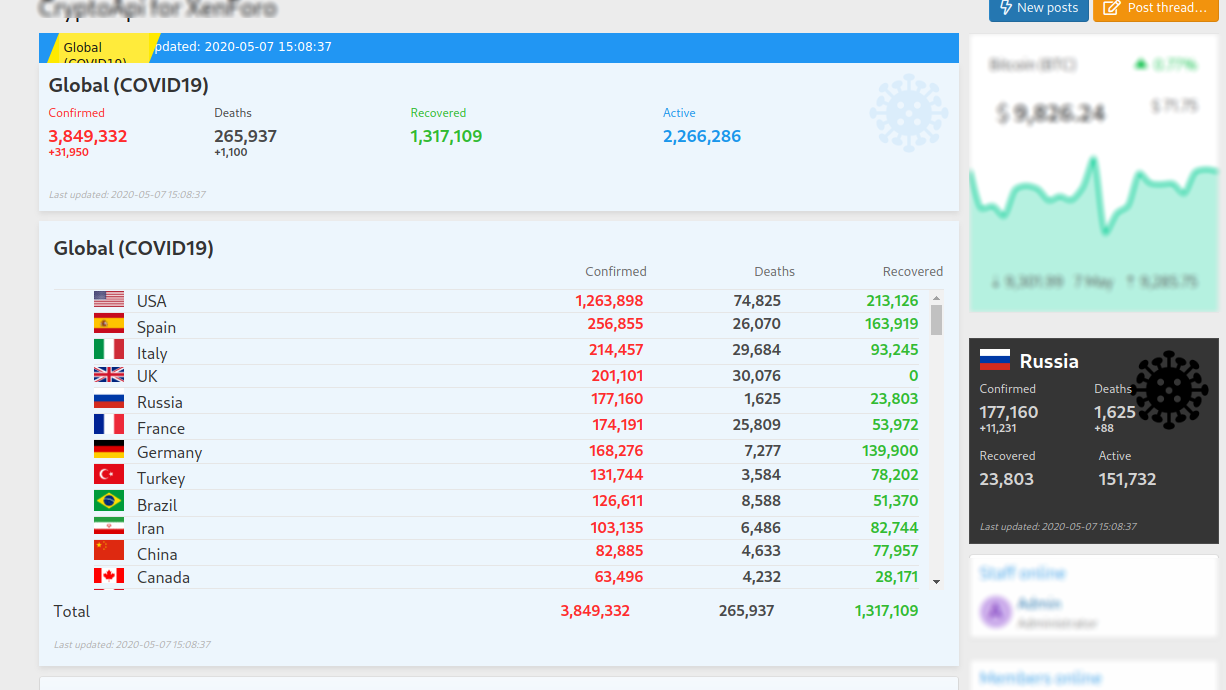
Task: Click the country table scrollbar thumb
Action: (936, 320)
